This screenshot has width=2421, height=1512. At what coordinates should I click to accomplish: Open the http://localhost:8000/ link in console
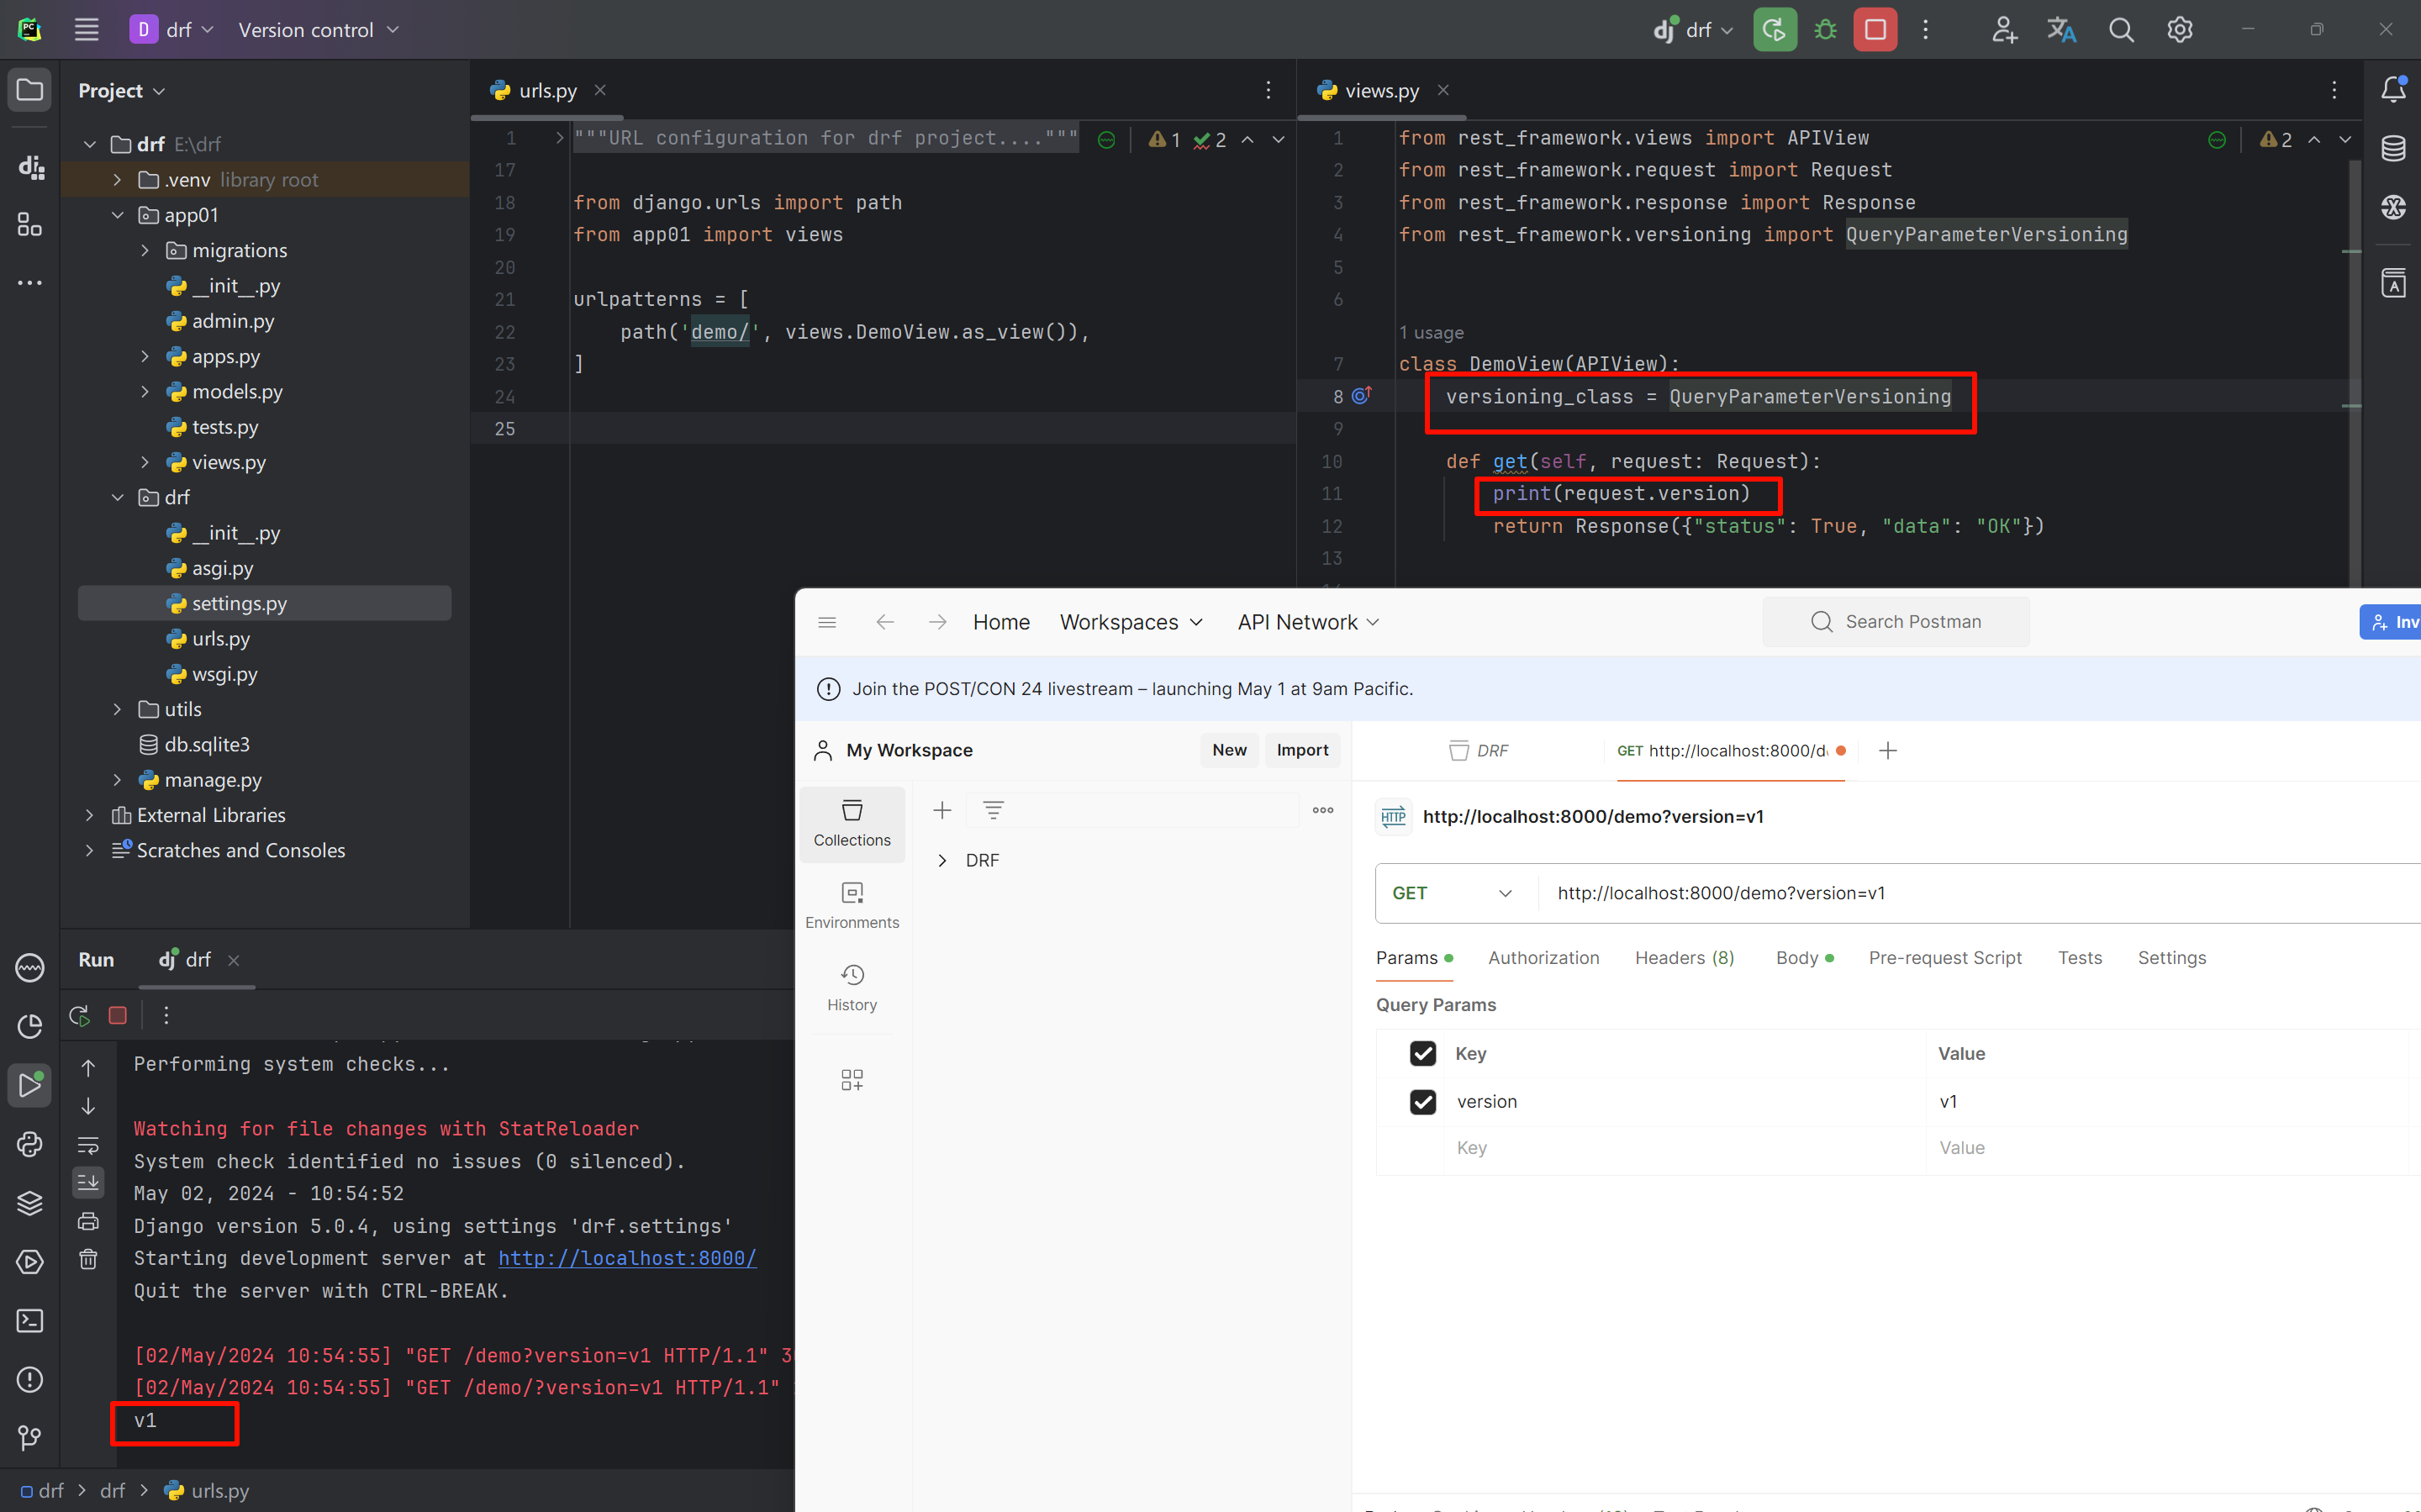(x=627, y=1258)
